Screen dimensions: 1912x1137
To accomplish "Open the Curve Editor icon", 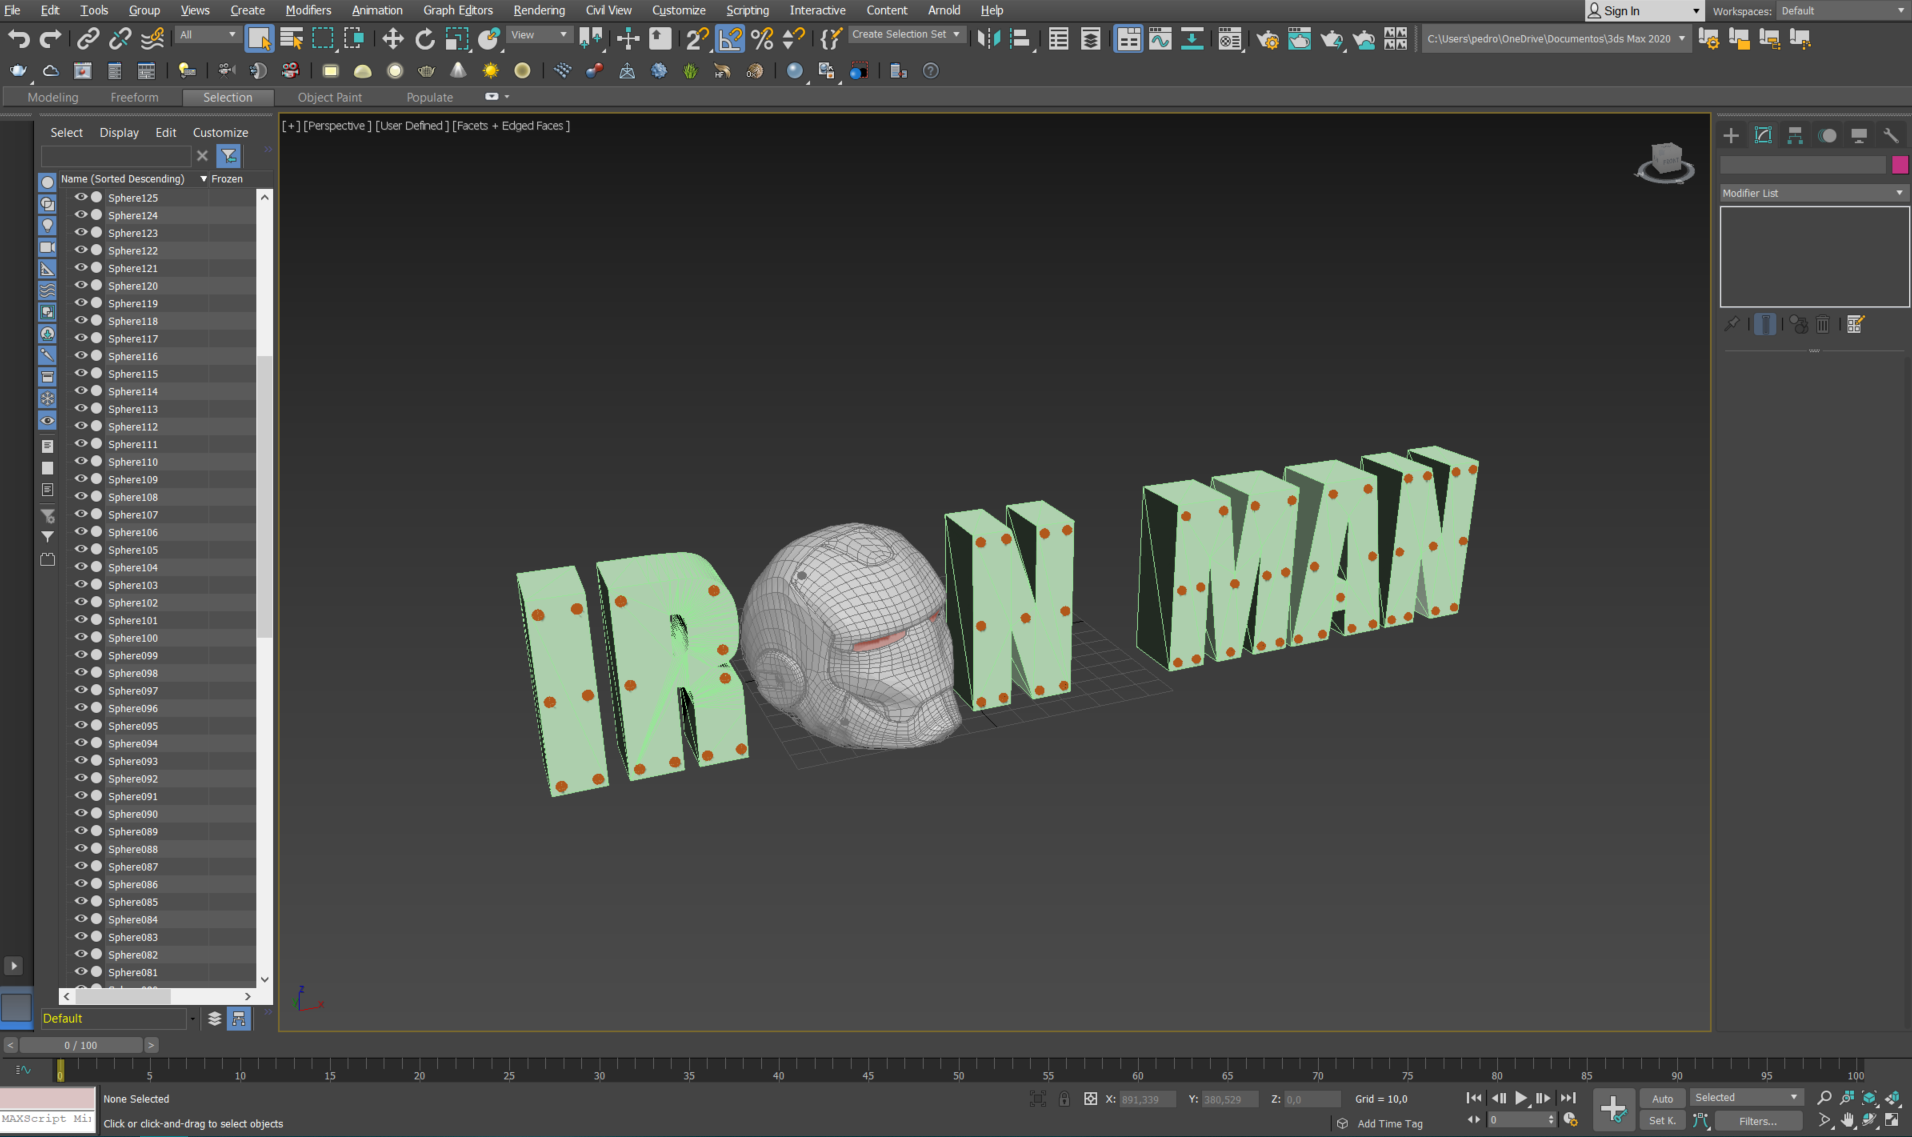I will [x=1160, y=39].
